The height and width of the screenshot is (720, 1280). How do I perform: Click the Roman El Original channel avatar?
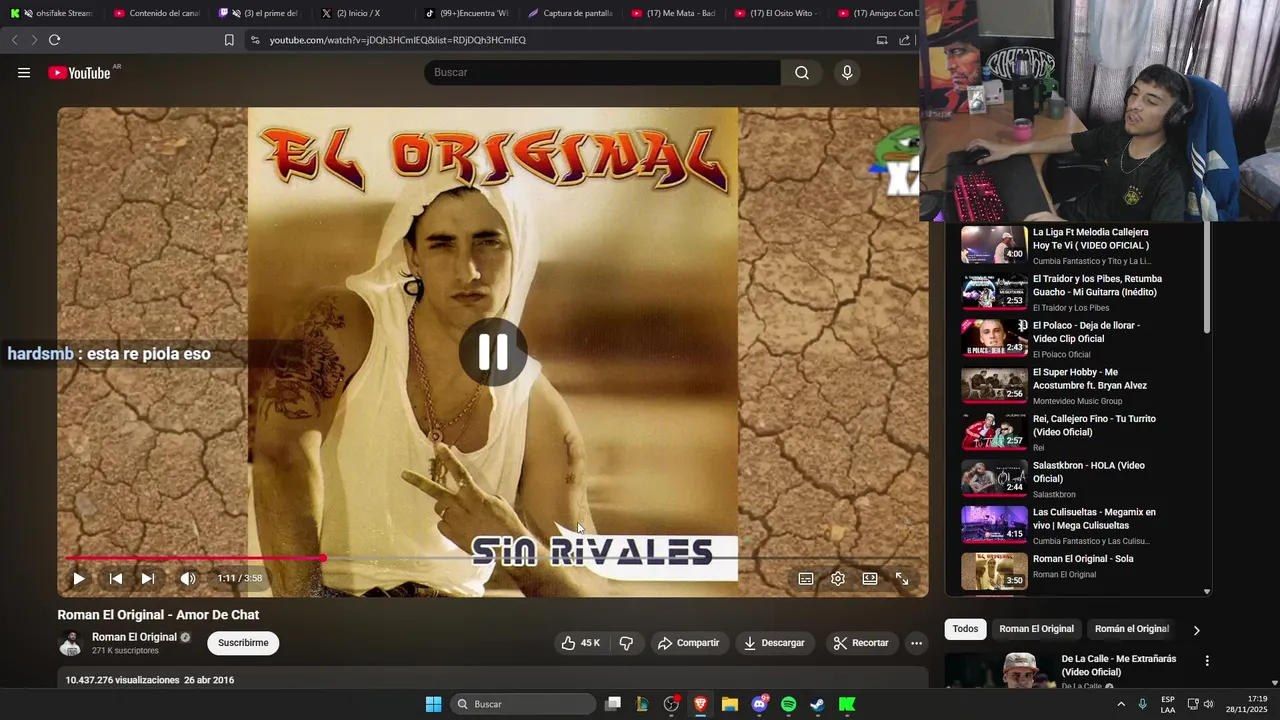pyautogui.click(x=70, y=643)
